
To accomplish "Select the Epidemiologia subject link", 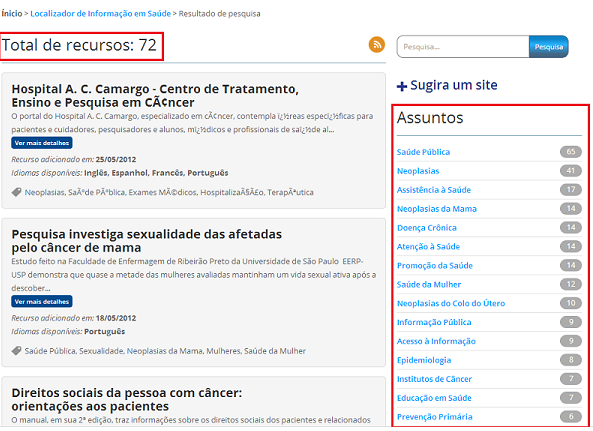I will tap(424, 360).
